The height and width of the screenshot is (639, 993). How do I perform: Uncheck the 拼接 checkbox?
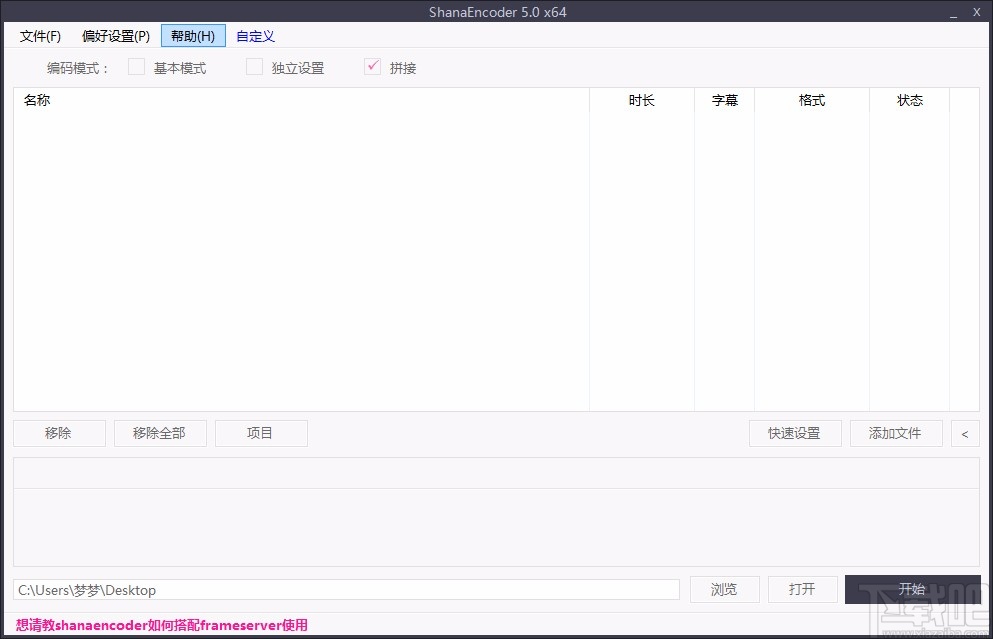click(x=372, y=66)
